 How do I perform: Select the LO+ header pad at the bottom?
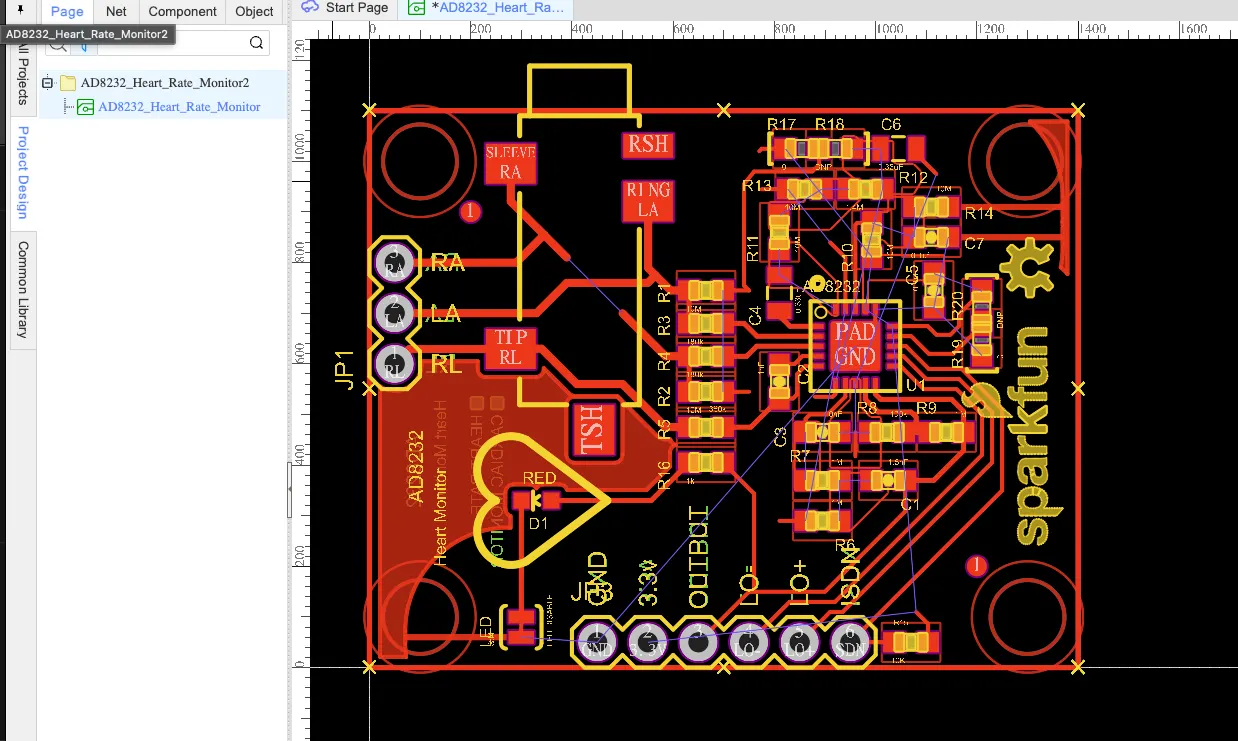[x=800, y=641]
